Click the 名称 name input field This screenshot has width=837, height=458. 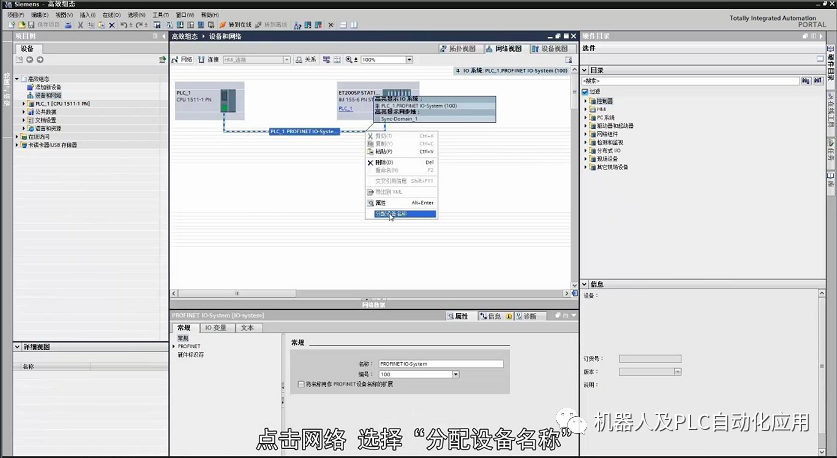coord(441,364)
